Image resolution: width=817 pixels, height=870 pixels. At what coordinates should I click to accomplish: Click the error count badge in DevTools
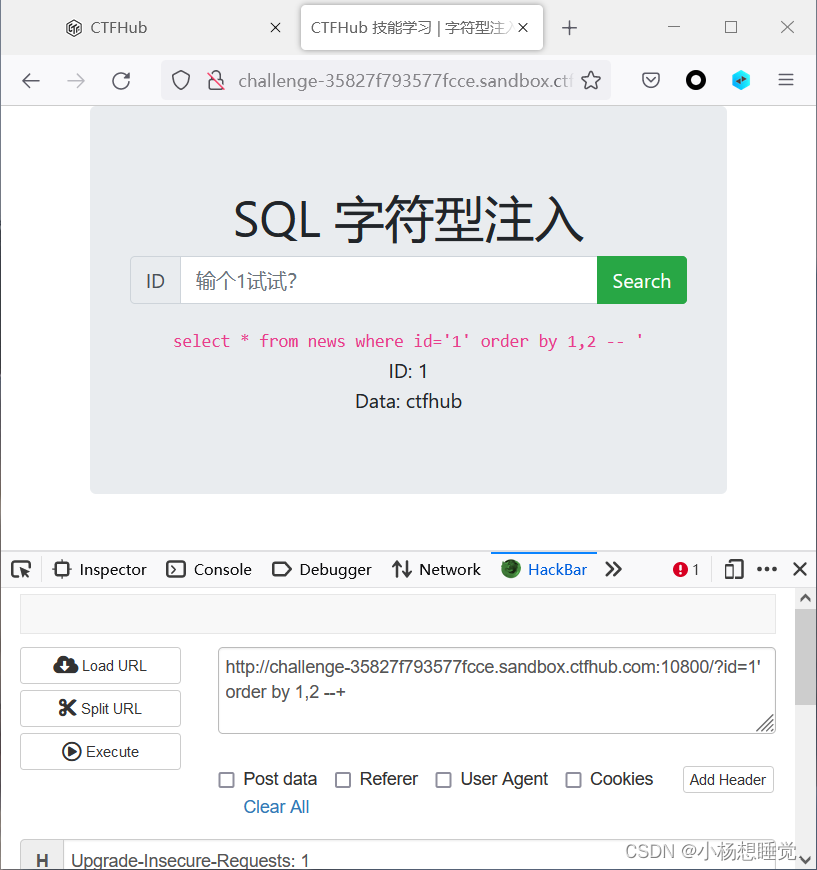685,569
